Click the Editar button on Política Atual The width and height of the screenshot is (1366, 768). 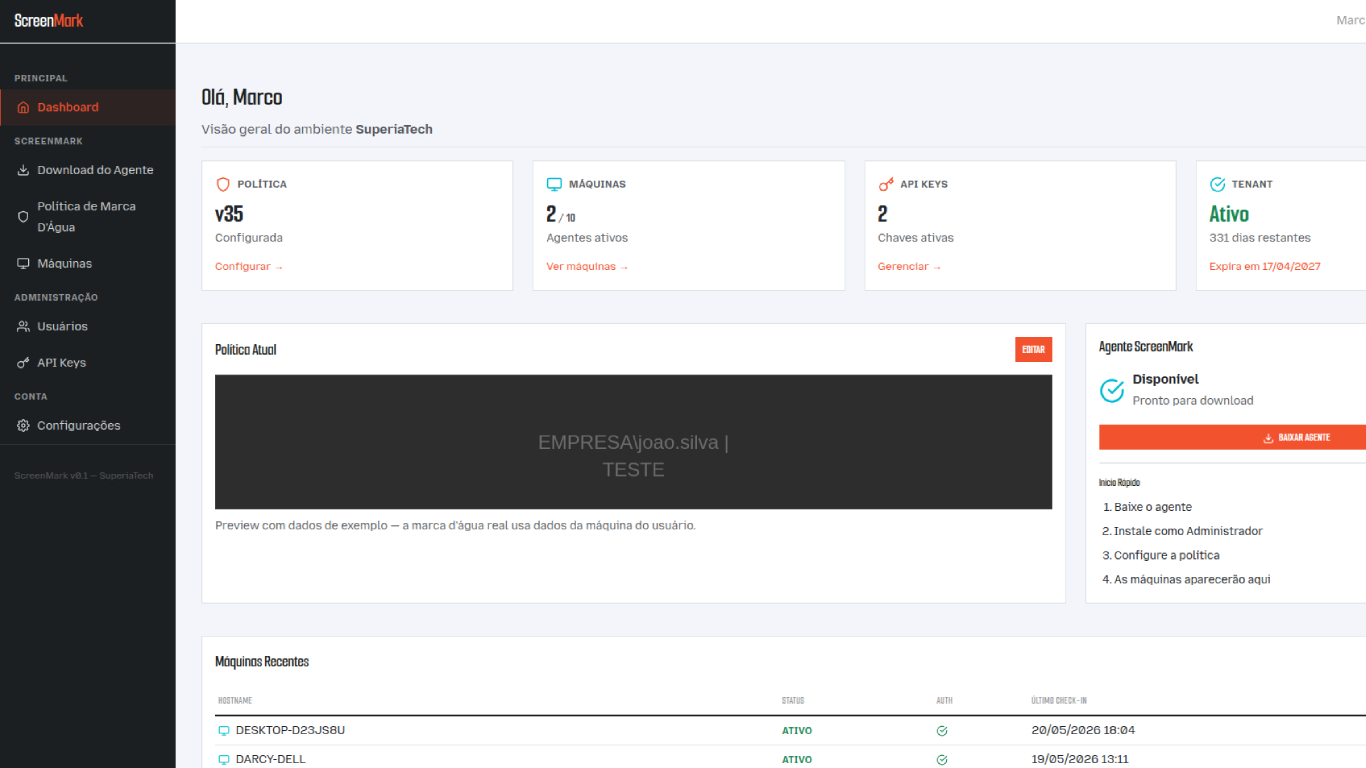point(1033,350)
